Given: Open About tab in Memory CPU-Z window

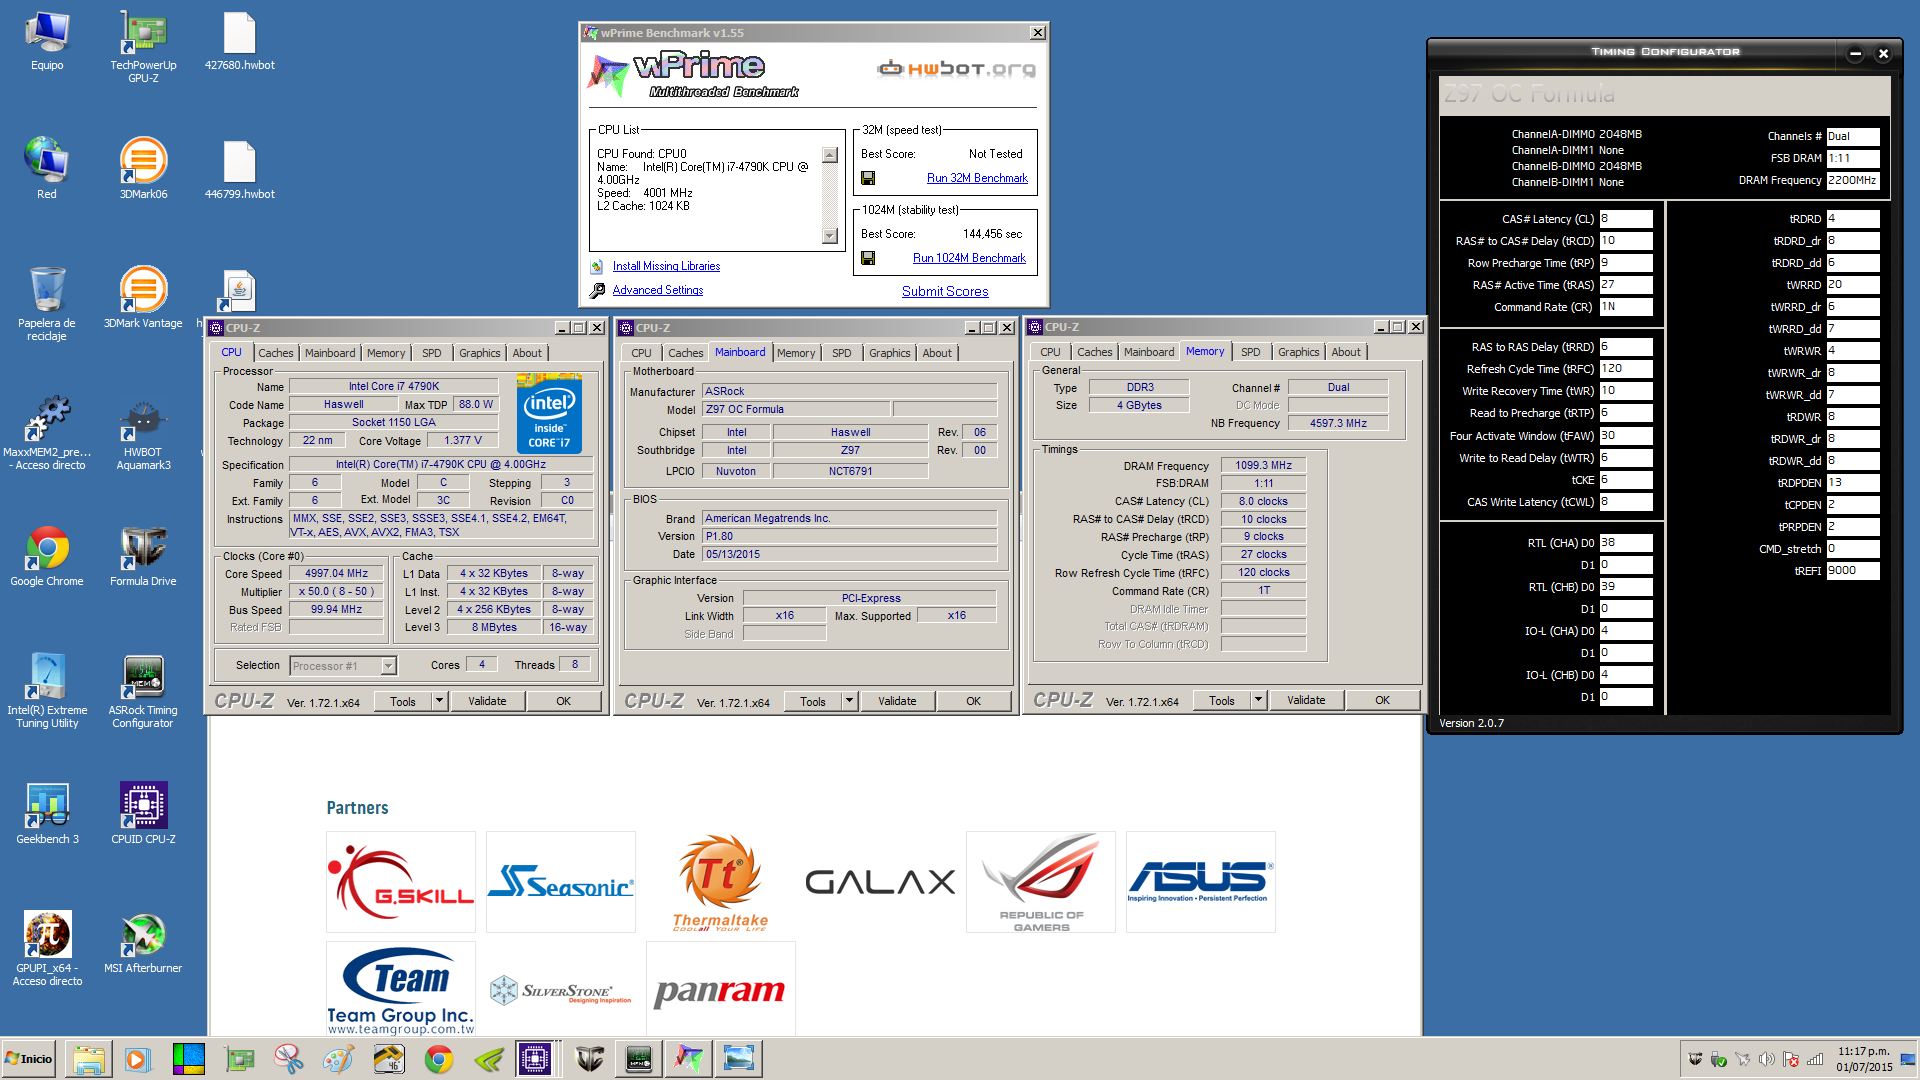Looking at the screenshot, I should click(1346, 352).
